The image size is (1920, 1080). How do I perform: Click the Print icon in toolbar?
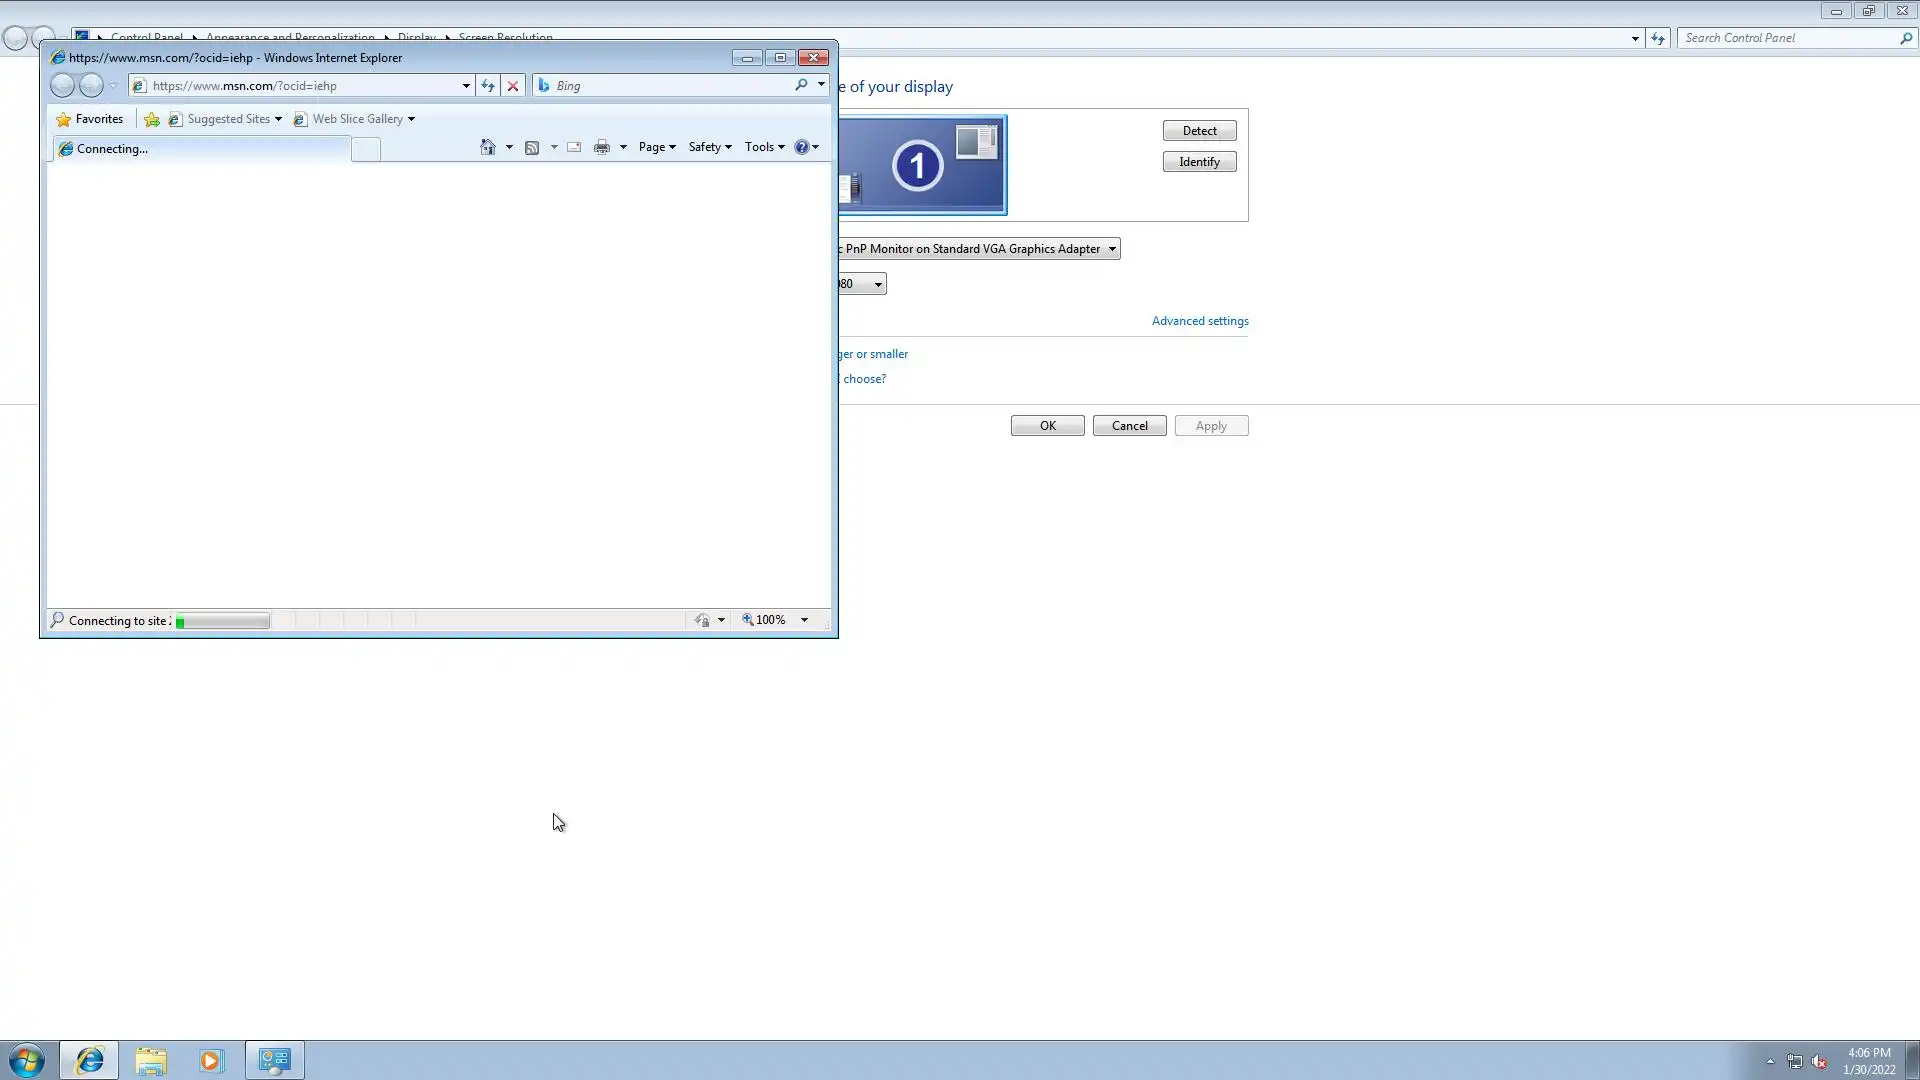pyautogui.click(x=601, y=147)
